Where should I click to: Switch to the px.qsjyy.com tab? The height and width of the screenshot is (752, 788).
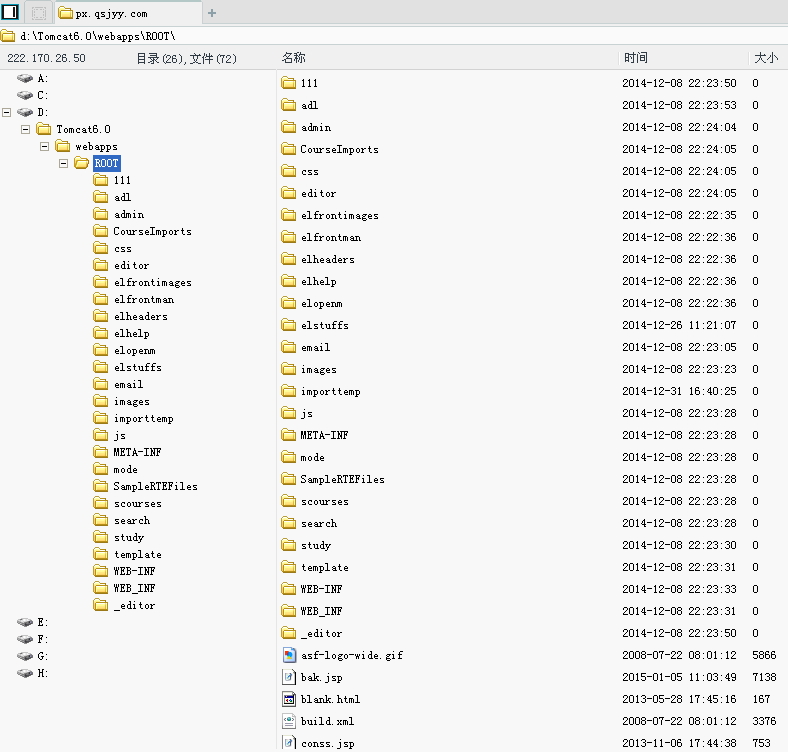click(128, 13)
